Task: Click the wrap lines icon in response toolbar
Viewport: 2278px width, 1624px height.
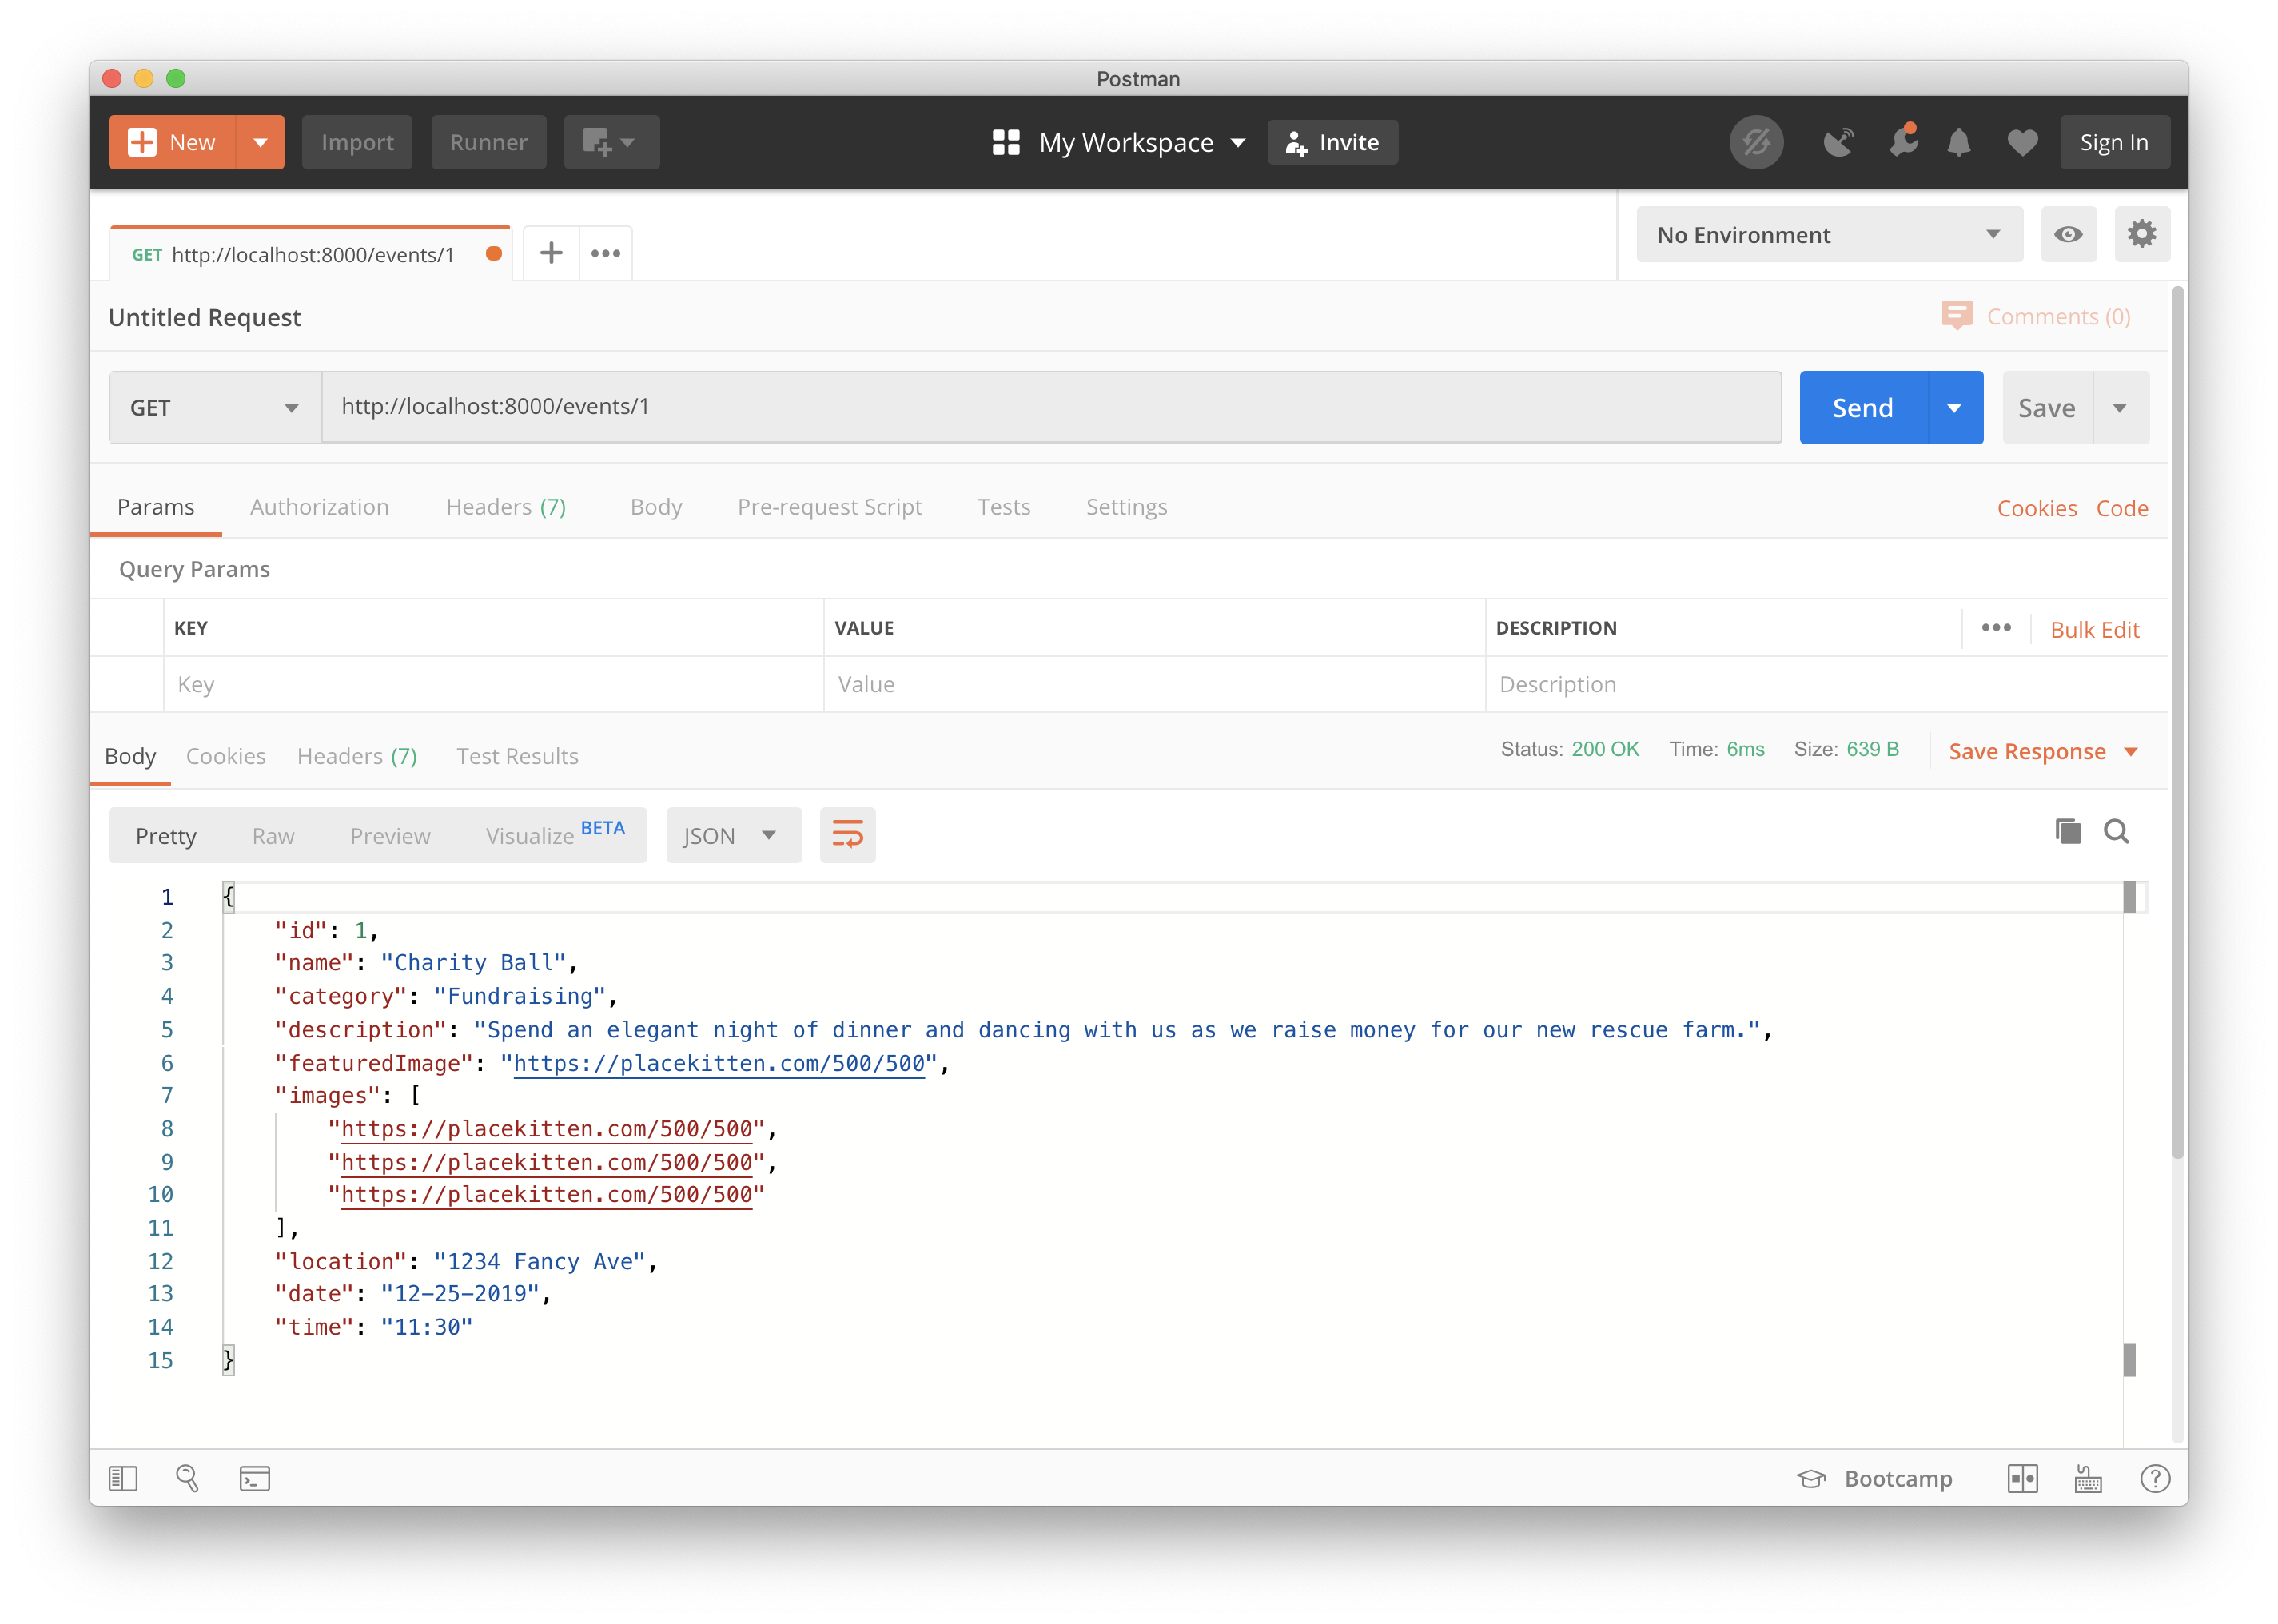Action: tap(847, 835)
